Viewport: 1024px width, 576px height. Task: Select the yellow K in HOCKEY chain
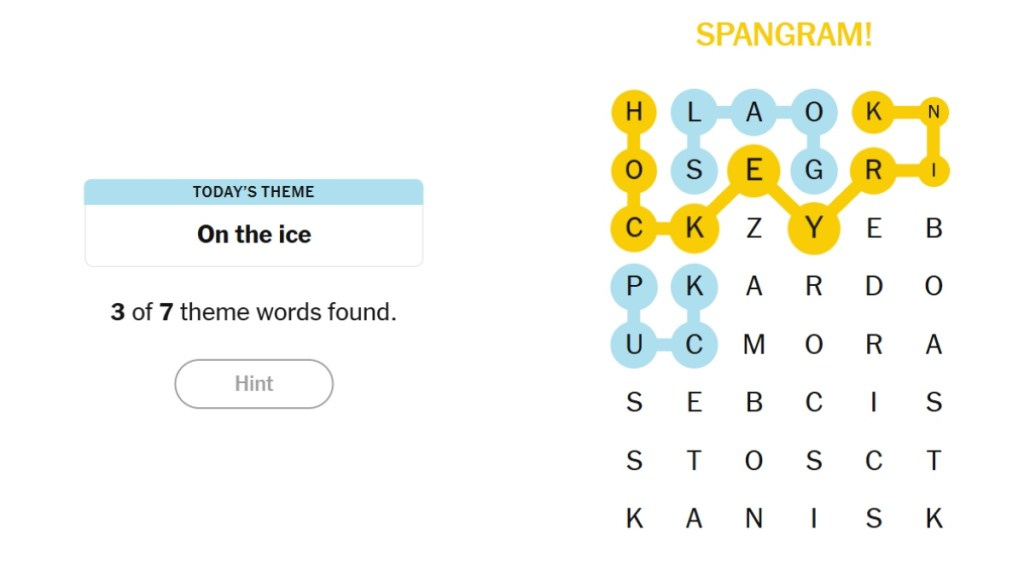(x=693, y=228)
